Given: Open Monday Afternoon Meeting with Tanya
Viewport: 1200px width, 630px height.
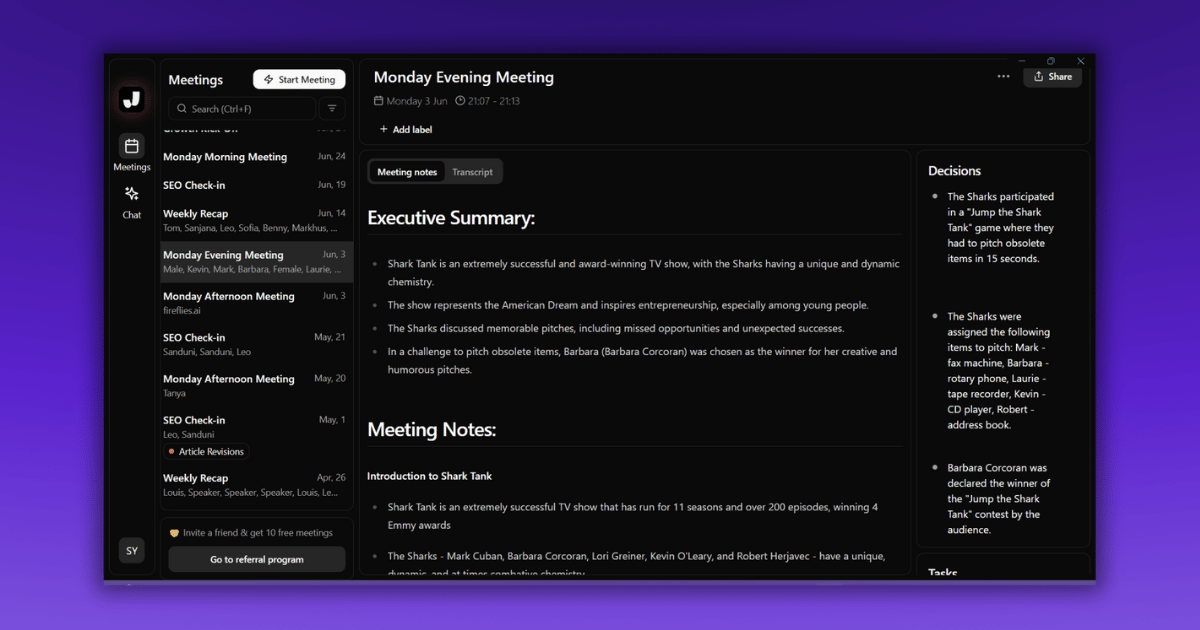Looking at the screenshot, I should pos(256,386).
